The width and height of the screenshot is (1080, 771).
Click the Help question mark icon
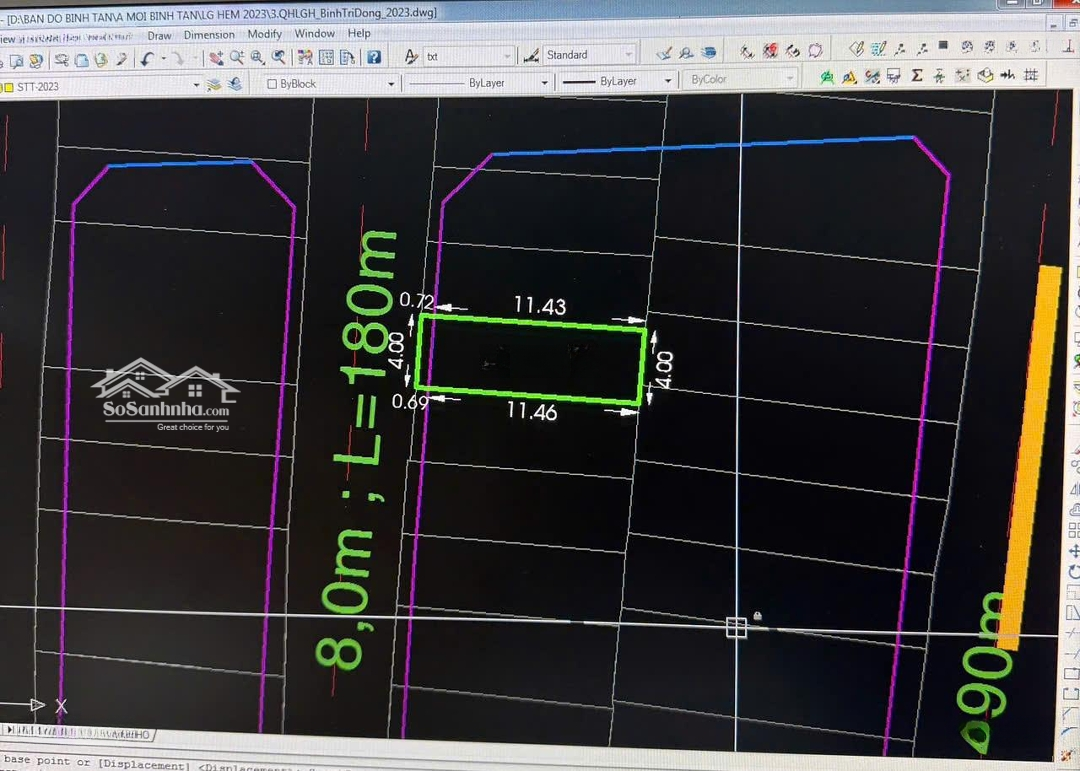pyautogui.click(x=373, y=57)
